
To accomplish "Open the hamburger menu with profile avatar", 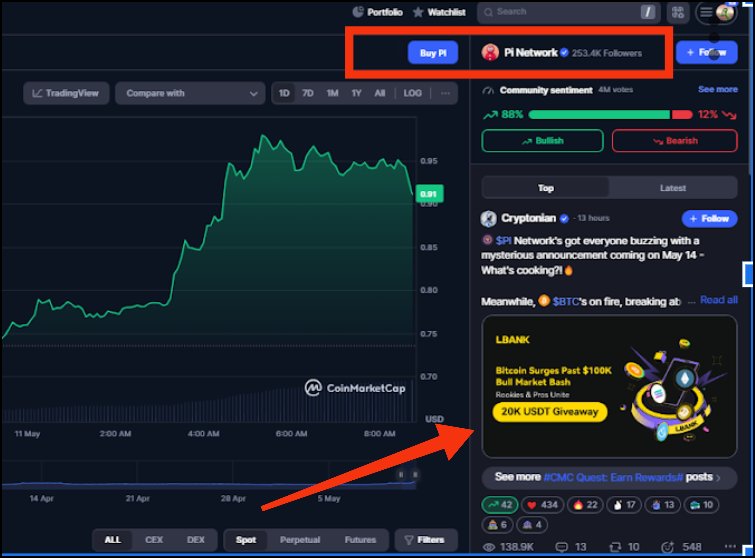I will [716, 13].
